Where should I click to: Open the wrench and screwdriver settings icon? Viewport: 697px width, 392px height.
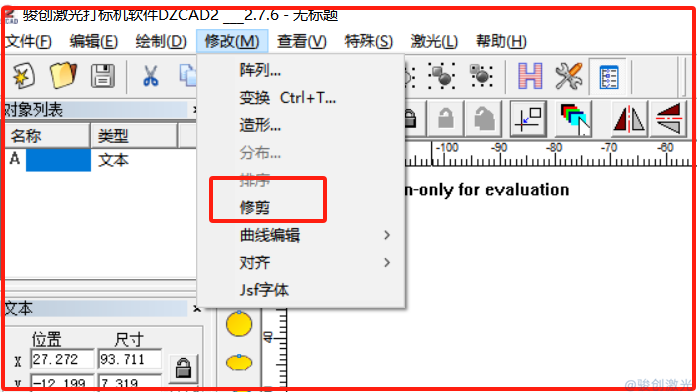point(569,76)
